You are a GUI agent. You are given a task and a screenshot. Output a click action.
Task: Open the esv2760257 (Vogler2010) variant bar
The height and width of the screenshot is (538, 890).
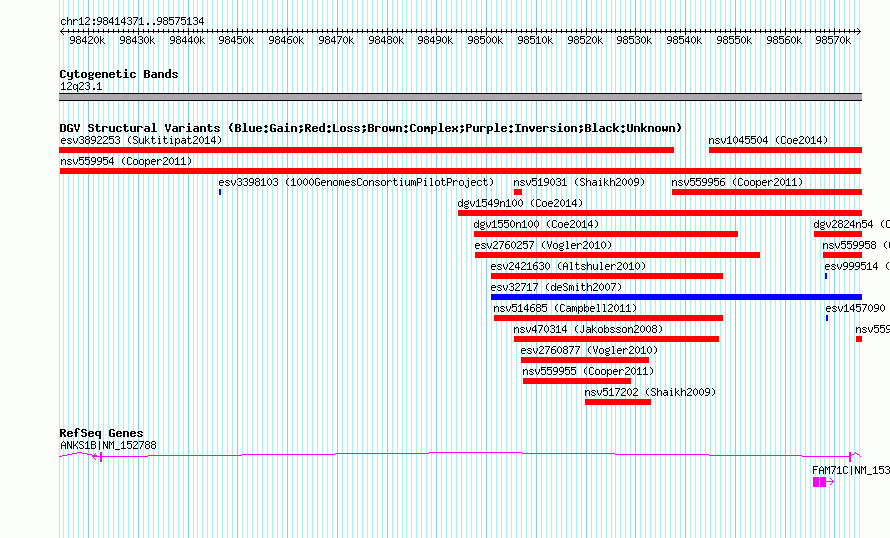(618, 255)
